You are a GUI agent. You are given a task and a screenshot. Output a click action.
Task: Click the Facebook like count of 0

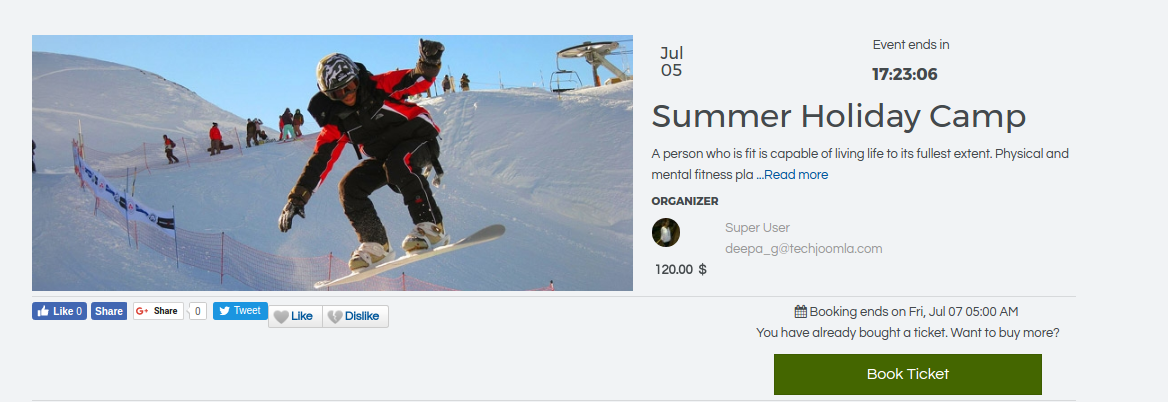[79, 311]
